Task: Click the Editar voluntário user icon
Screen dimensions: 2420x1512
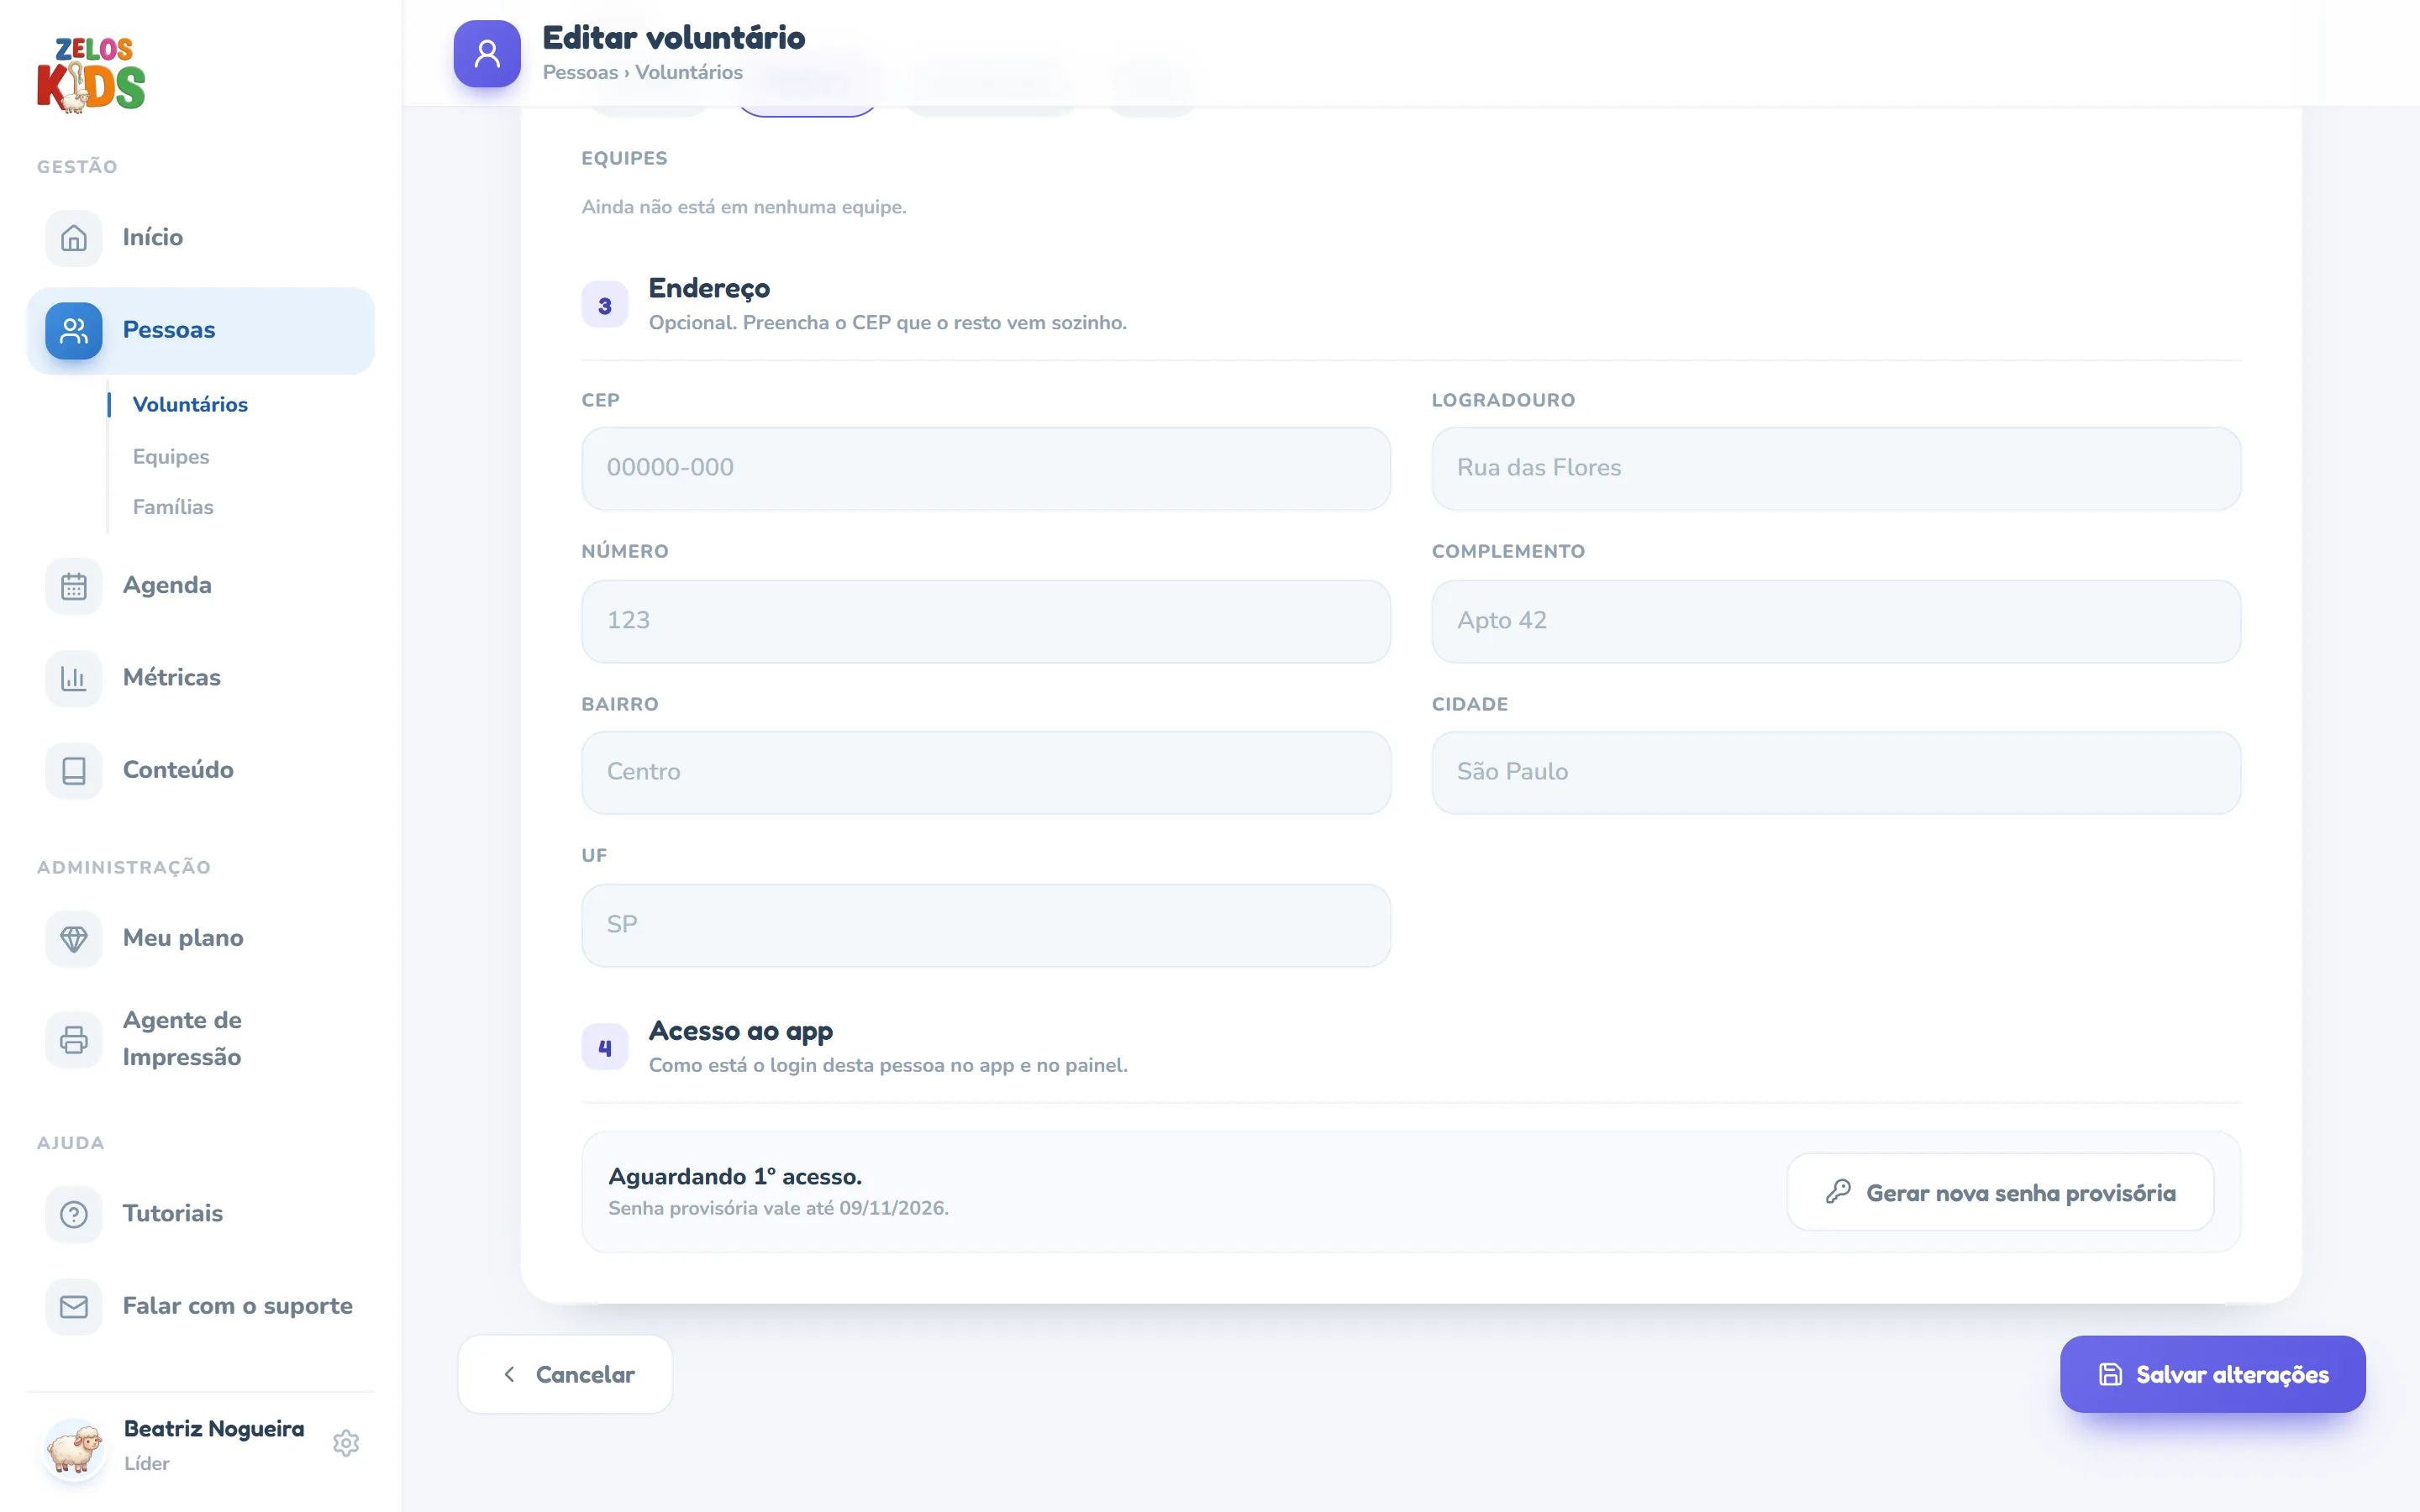Action: tap(487, 54)
